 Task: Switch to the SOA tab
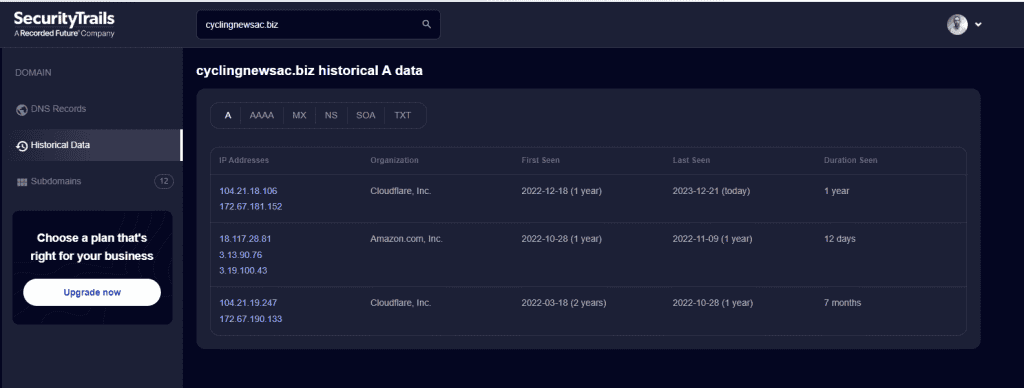point(366,115)
